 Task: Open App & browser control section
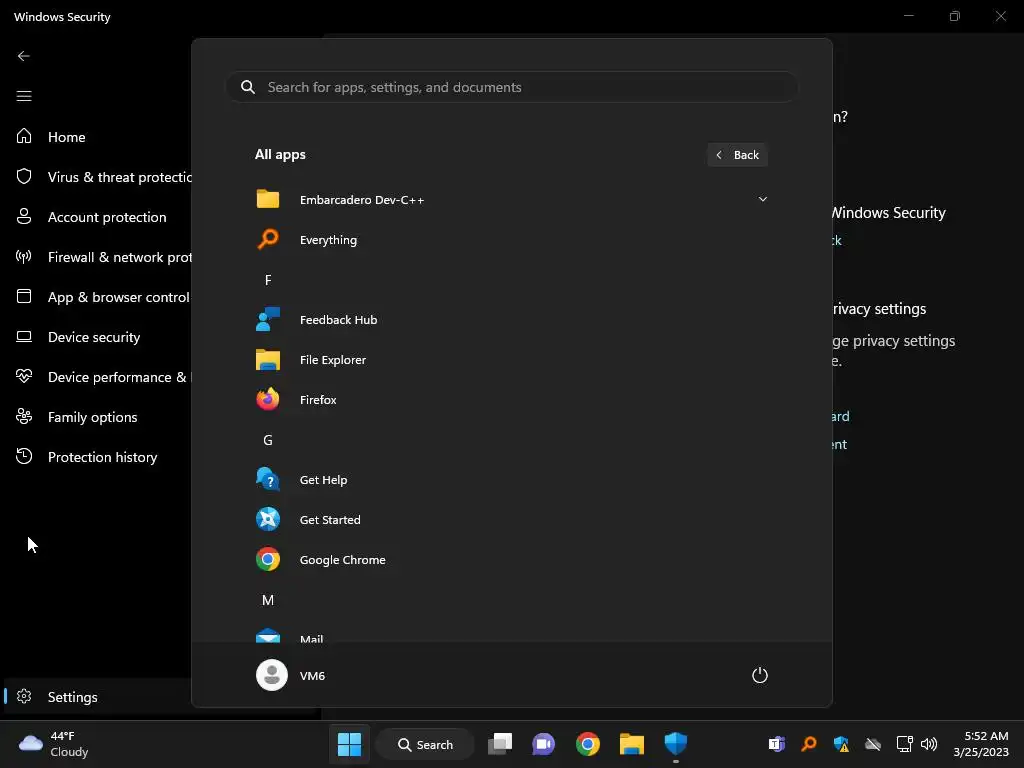(x=97, y=297)
